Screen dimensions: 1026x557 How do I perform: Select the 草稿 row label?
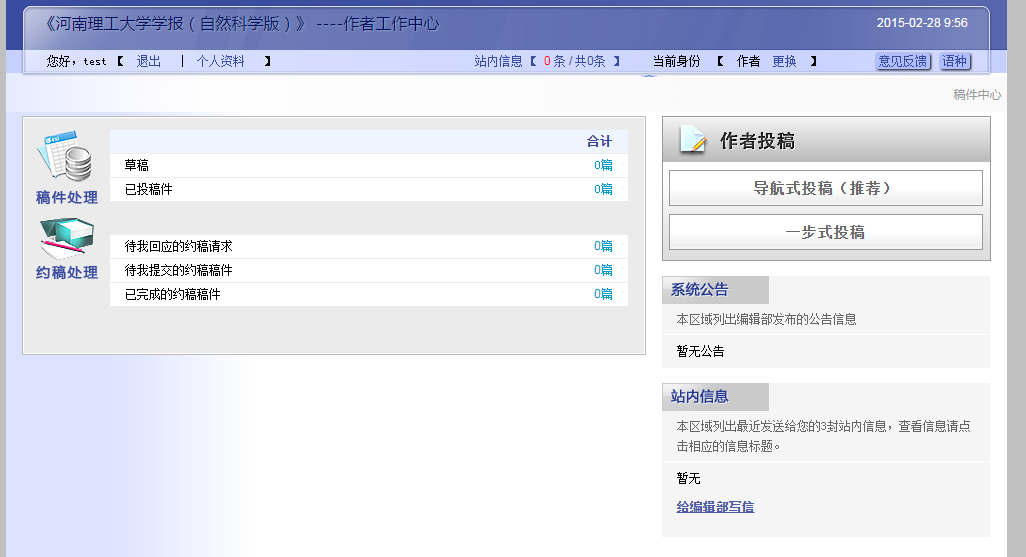tap(137, 165)
